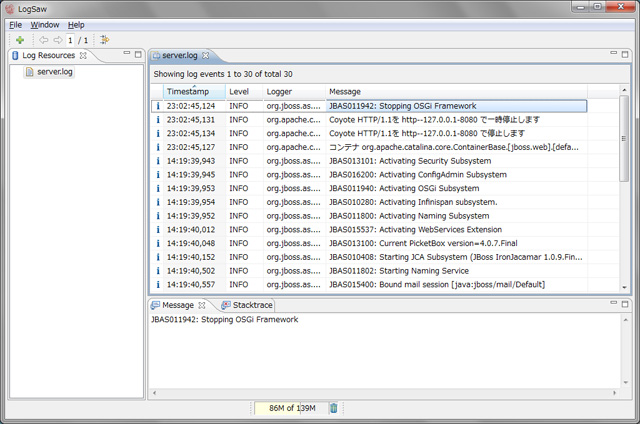Select row 'Current PicketBox version=4.0.7.Final'
640x424 pixels.
pyautogui.click(x=369, y=243)
